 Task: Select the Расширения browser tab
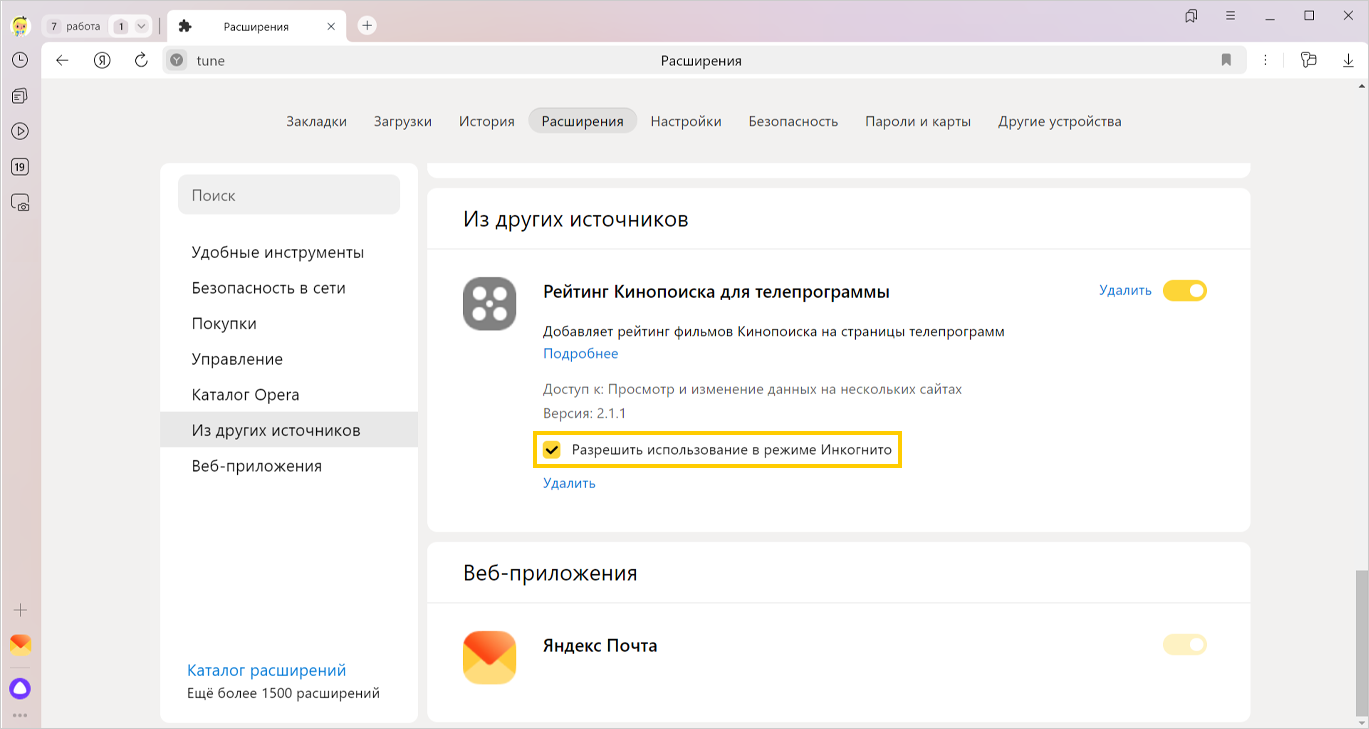(x=257, y=26)
